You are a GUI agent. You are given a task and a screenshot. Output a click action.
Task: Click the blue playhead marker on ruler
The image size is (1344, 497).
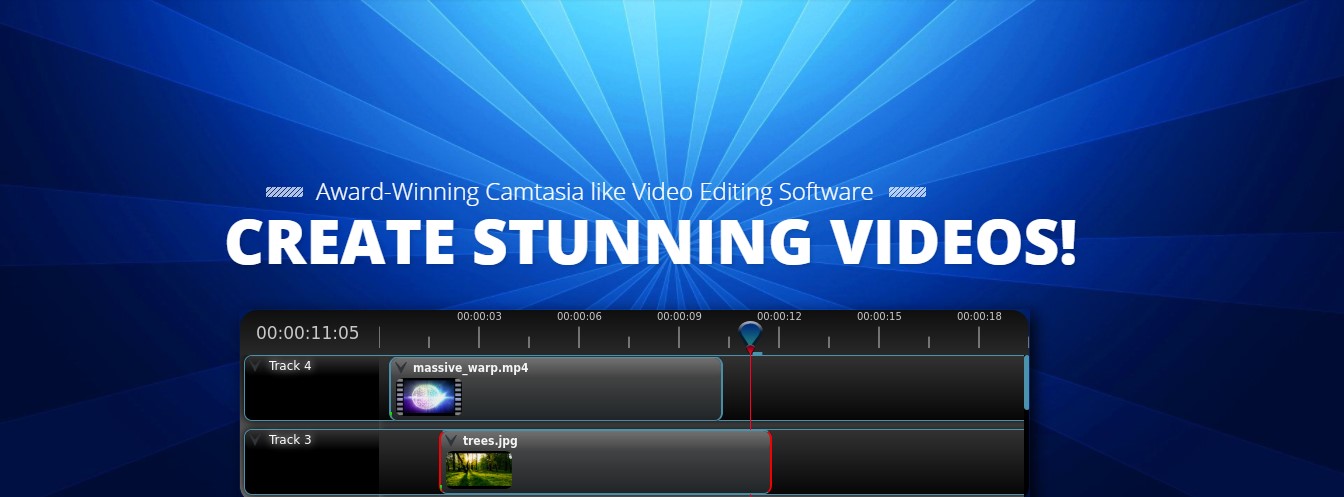tap(750, 335)
